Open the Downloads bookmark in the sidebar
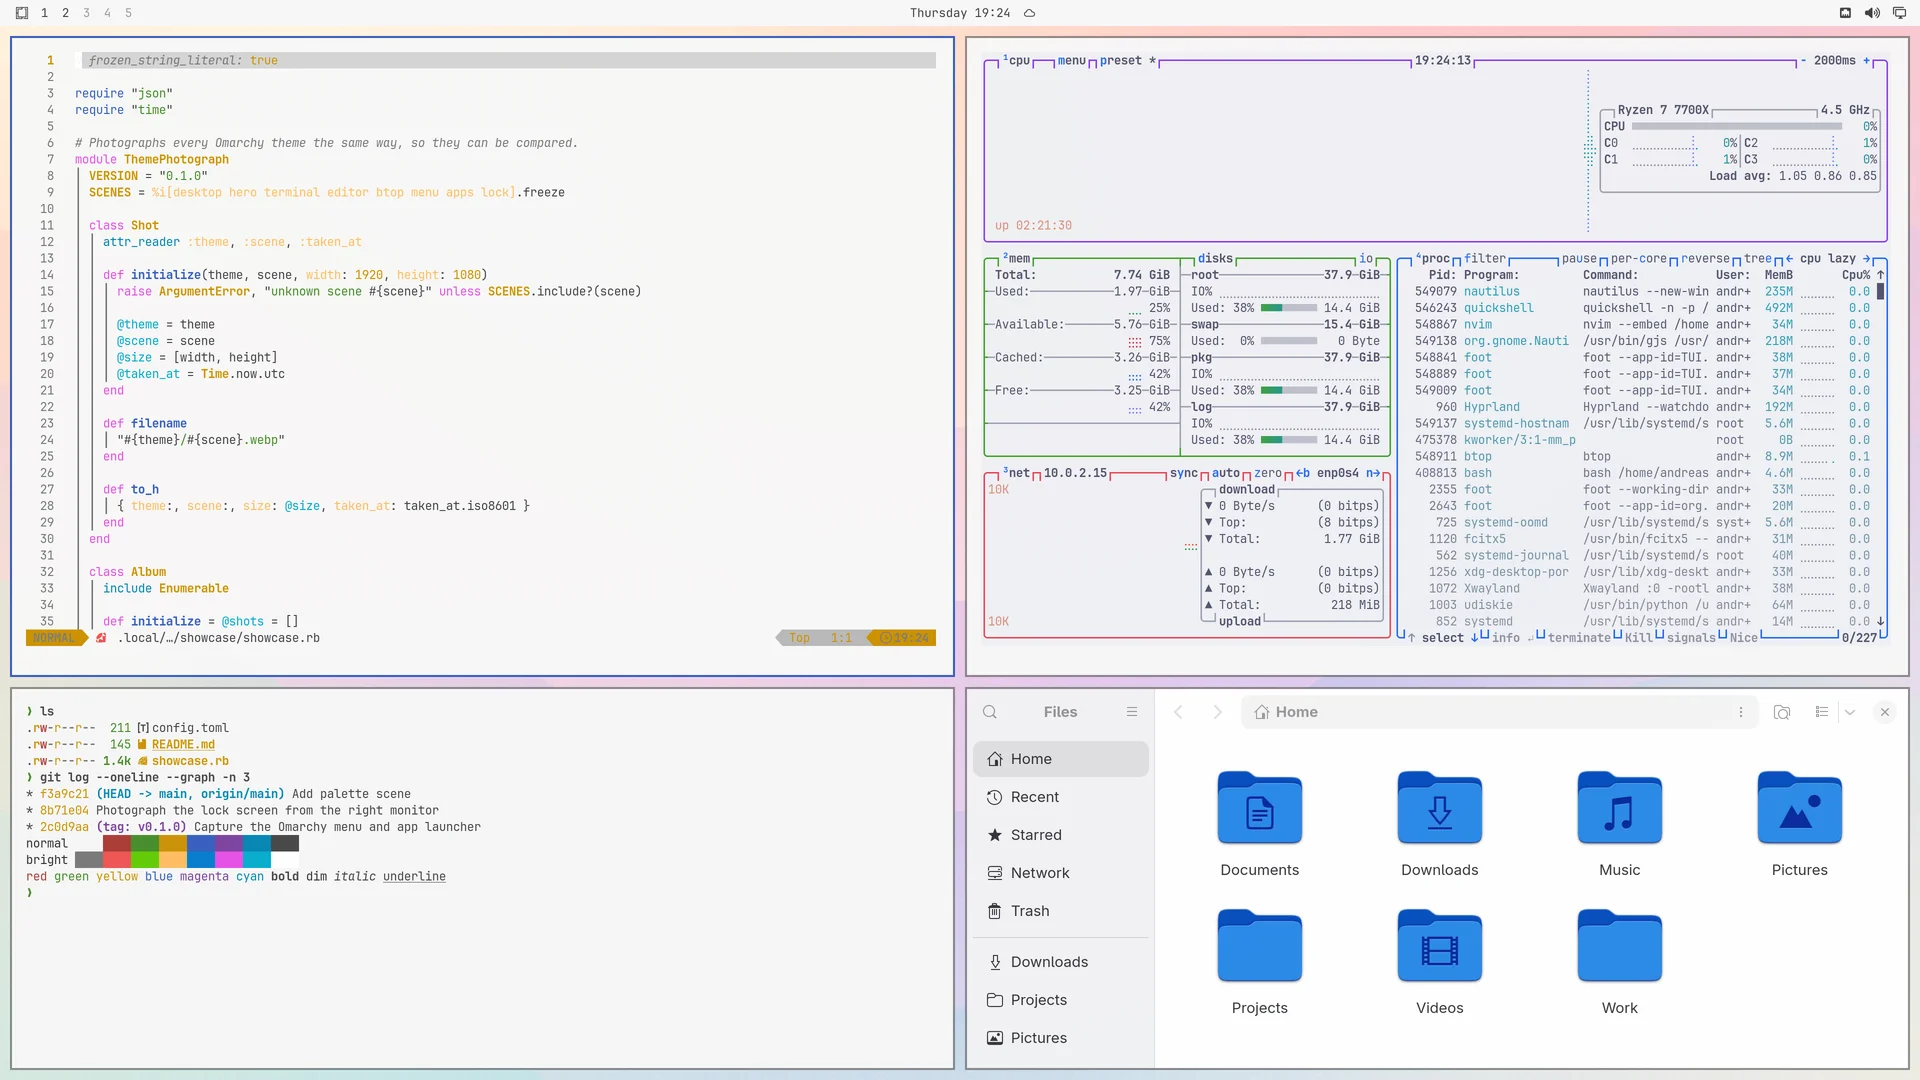The width and height of the screenshot is (1920, 1080). pyautogui.click(x=1061, y=962)
